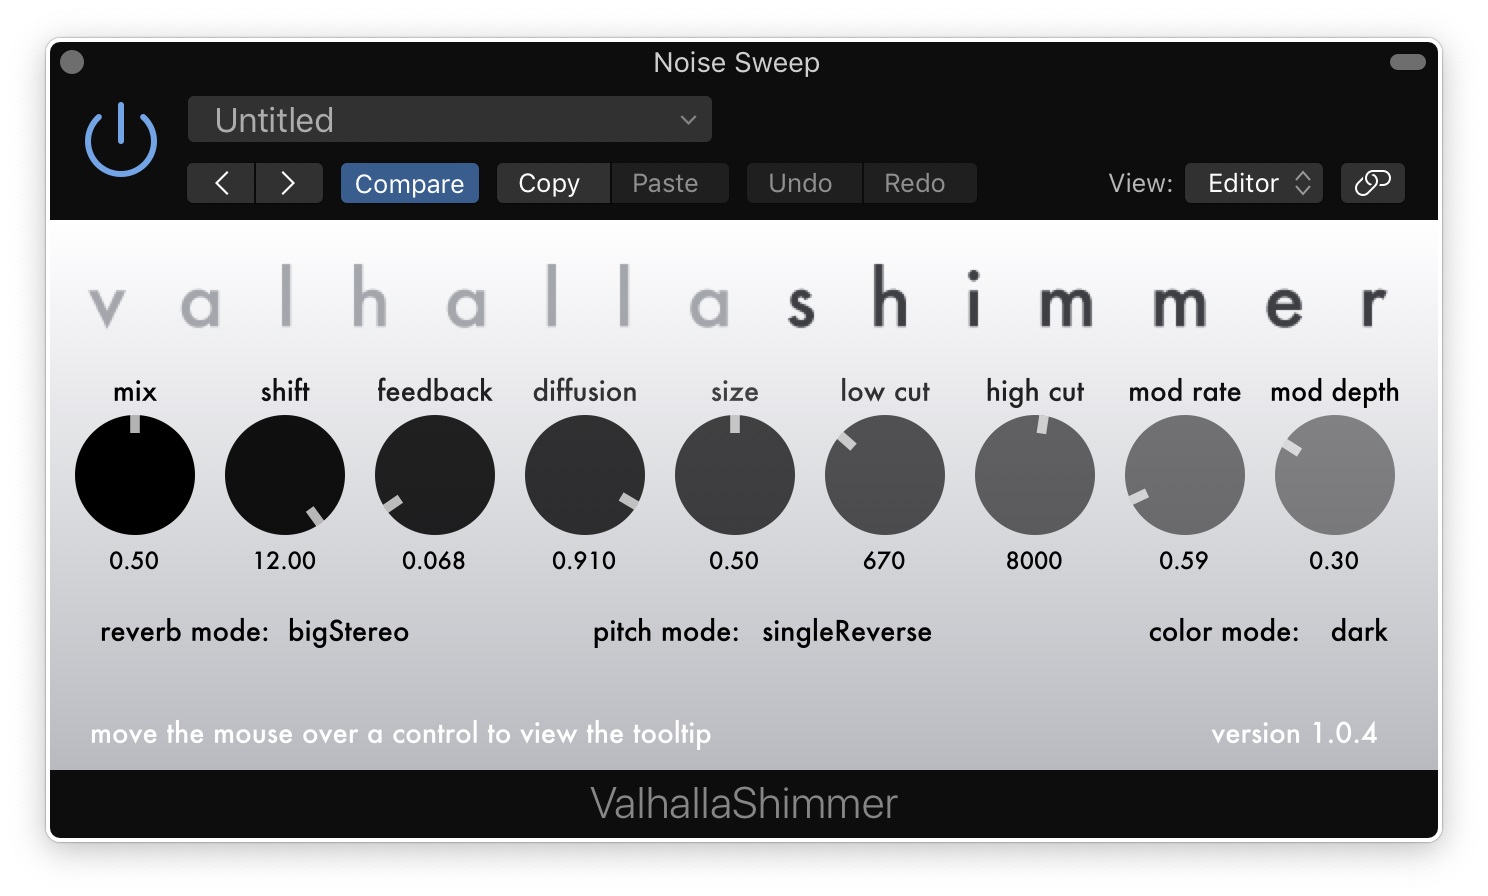Click the Redo button
Screen dimensions: 1488x896
point(919,183)
